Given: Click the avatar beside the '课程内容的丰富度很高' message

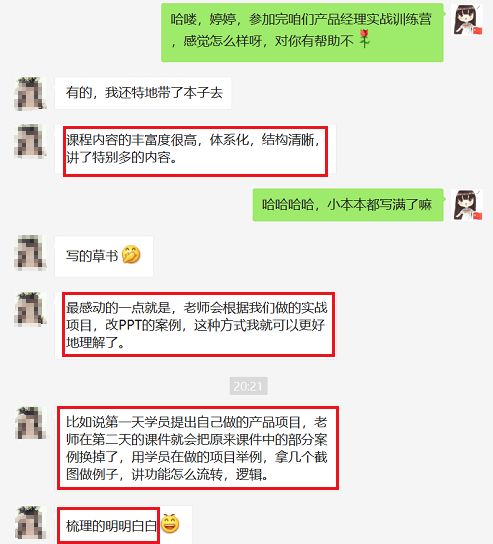Looking at the screenshot, I should tap(30, 141).
